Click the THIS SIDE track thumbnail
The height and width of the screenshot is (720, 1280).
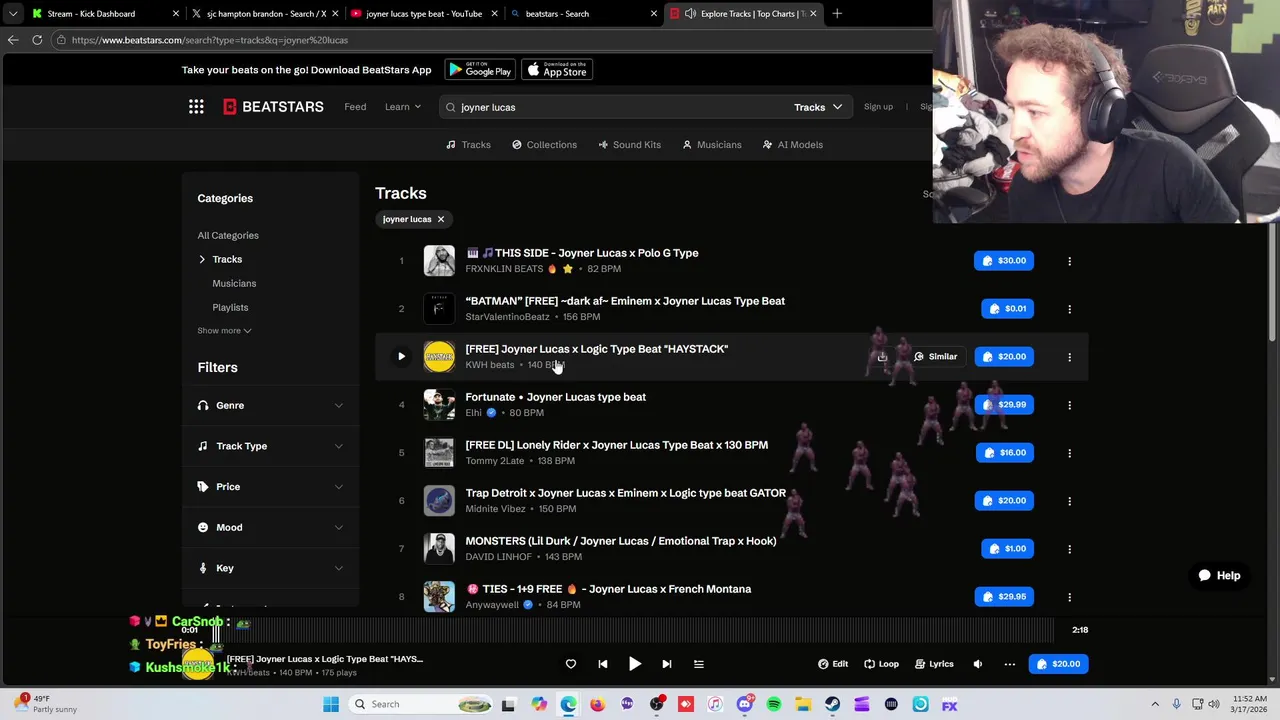pos(439,261)
